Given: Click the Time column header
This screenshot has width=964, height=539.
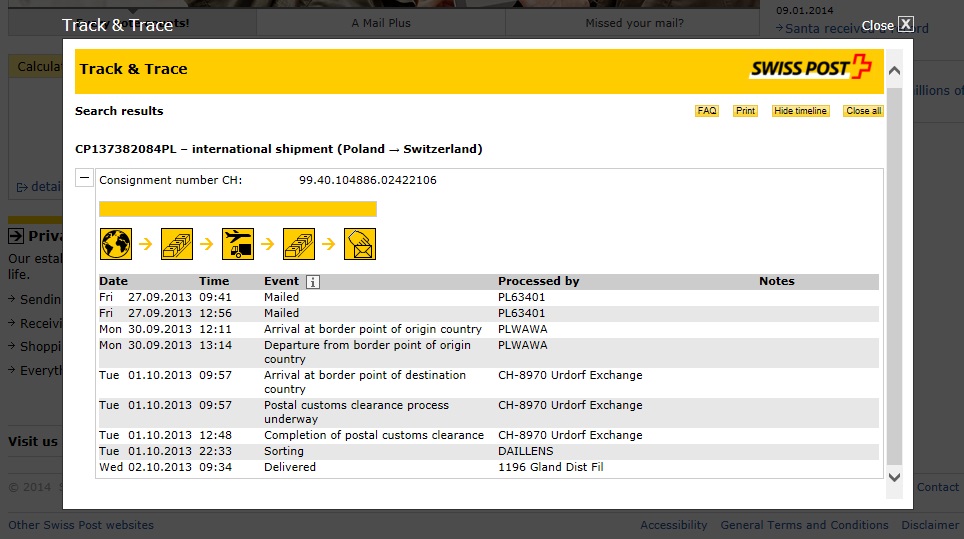Looking at the screenshot, I should (x=213, y=281).
